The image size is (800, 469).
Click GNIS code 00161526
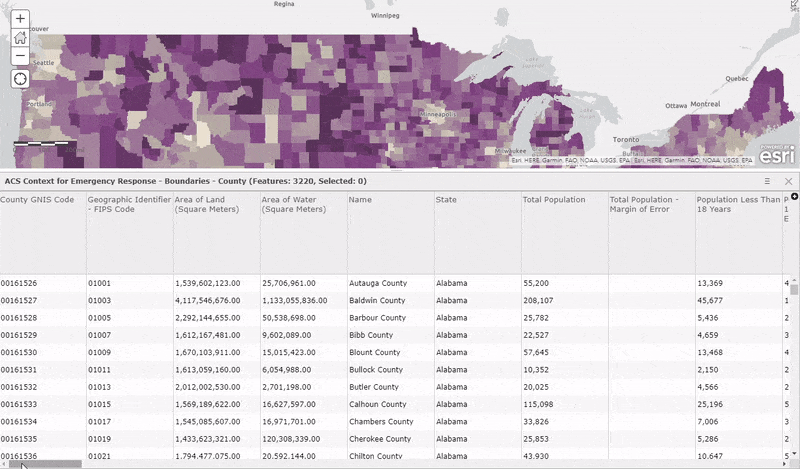point(19,283)
